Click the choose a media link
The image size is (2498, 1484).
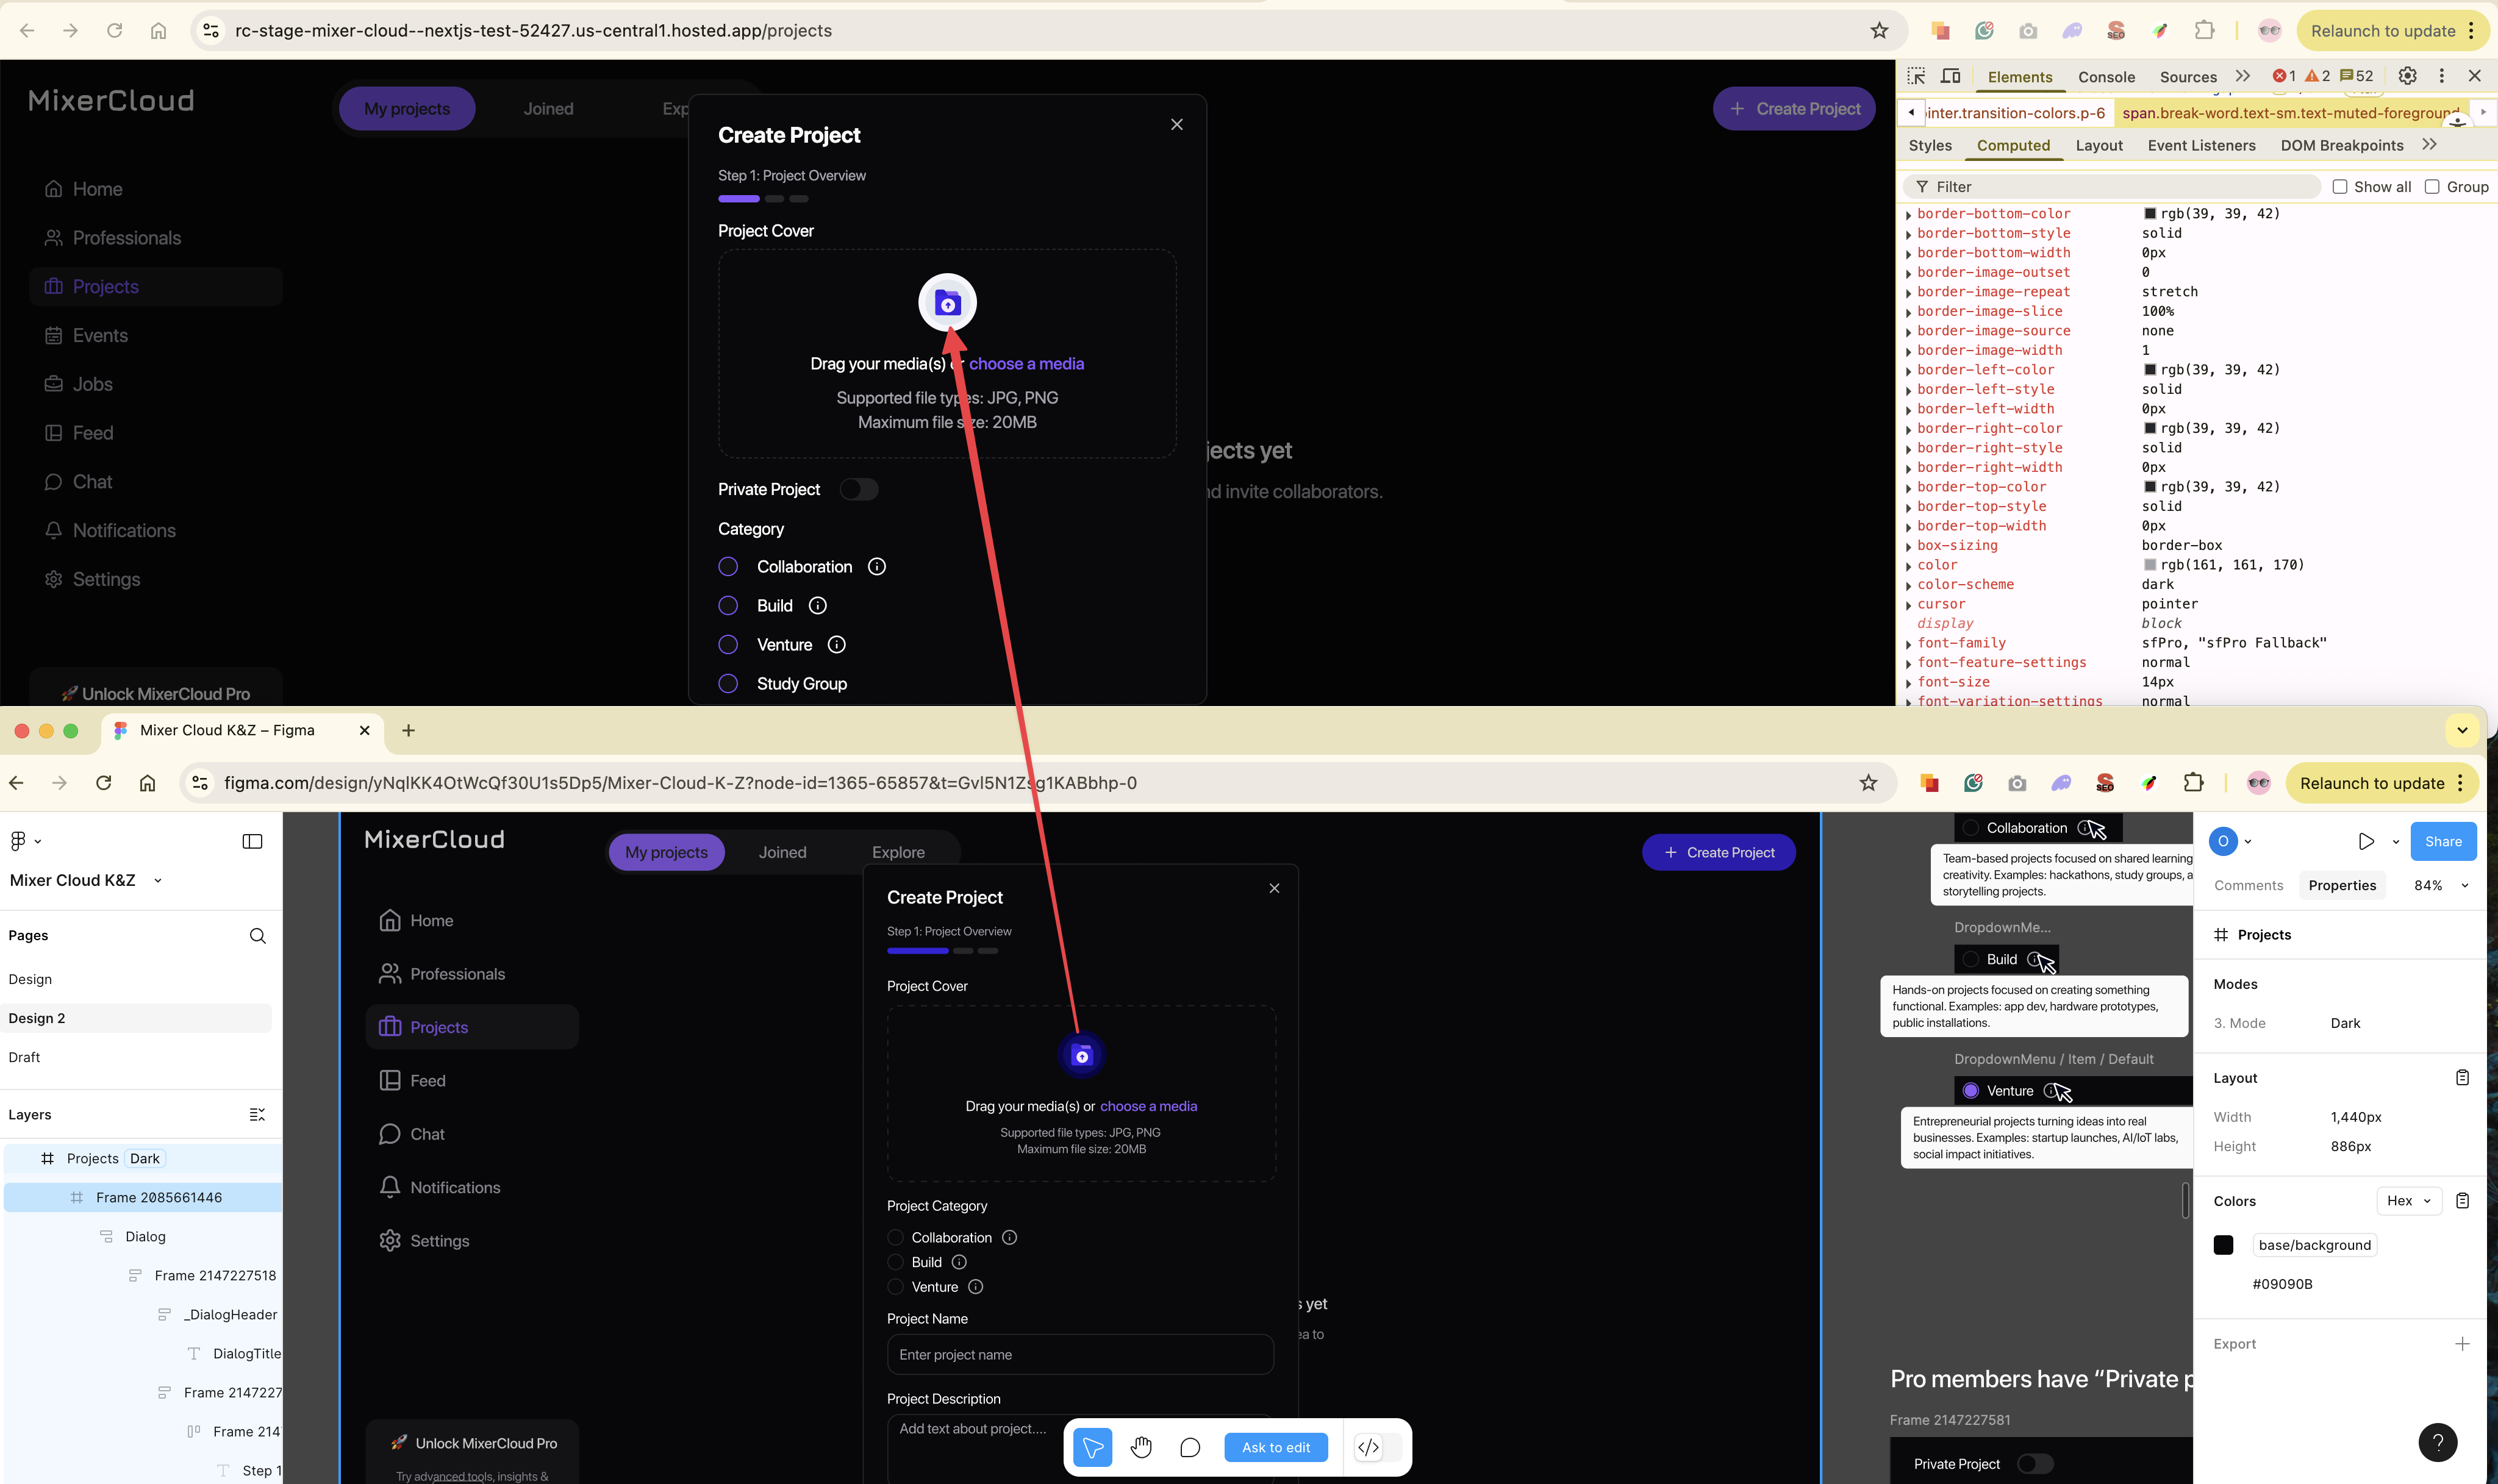pos(1026,364)
